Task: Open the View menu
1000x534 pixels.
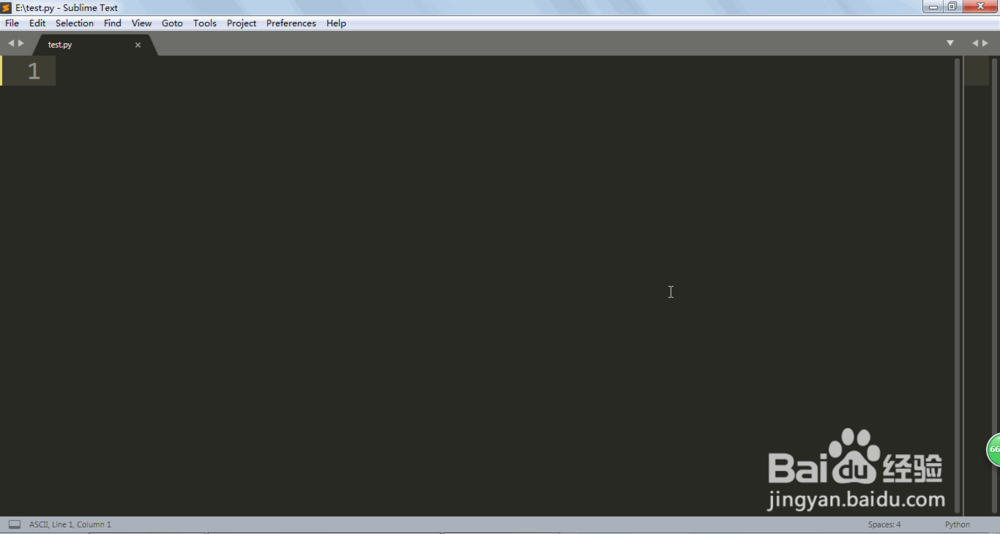Action: click(x=141, y=23)
